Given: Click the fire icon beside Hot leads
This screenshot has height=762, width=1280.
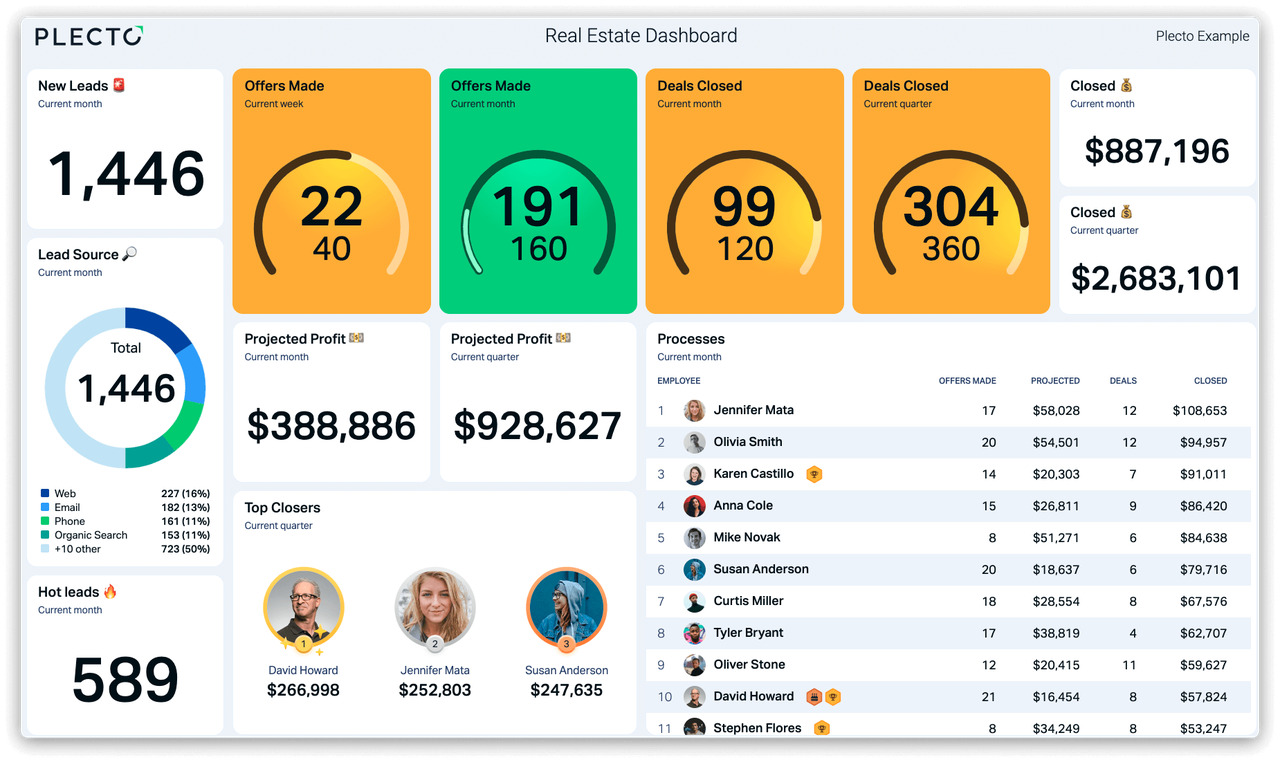Looking at the screenshot, I should 110,592.
